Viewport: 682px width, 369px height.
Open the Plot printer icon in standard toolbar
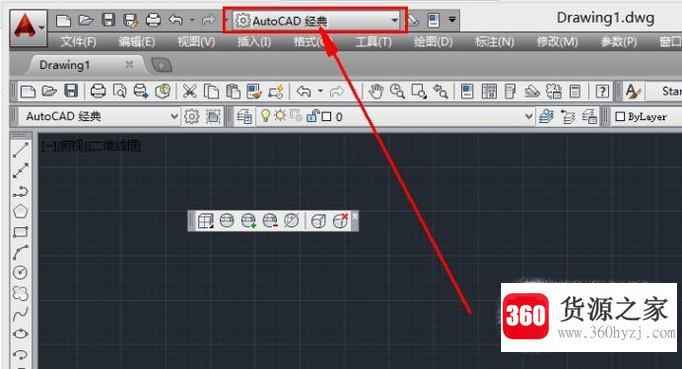tap(98, 91)
